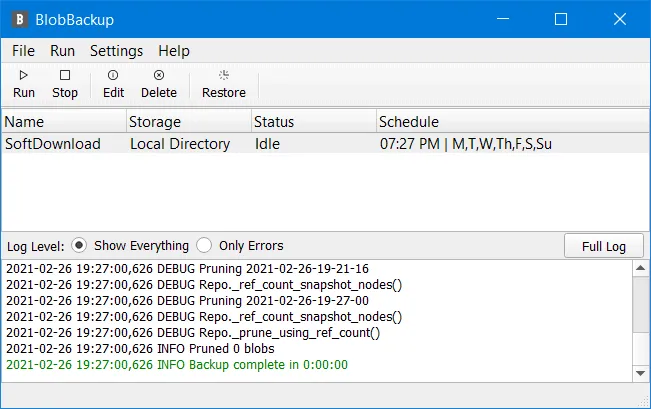Click the Log Level label

tap(36, 246)
